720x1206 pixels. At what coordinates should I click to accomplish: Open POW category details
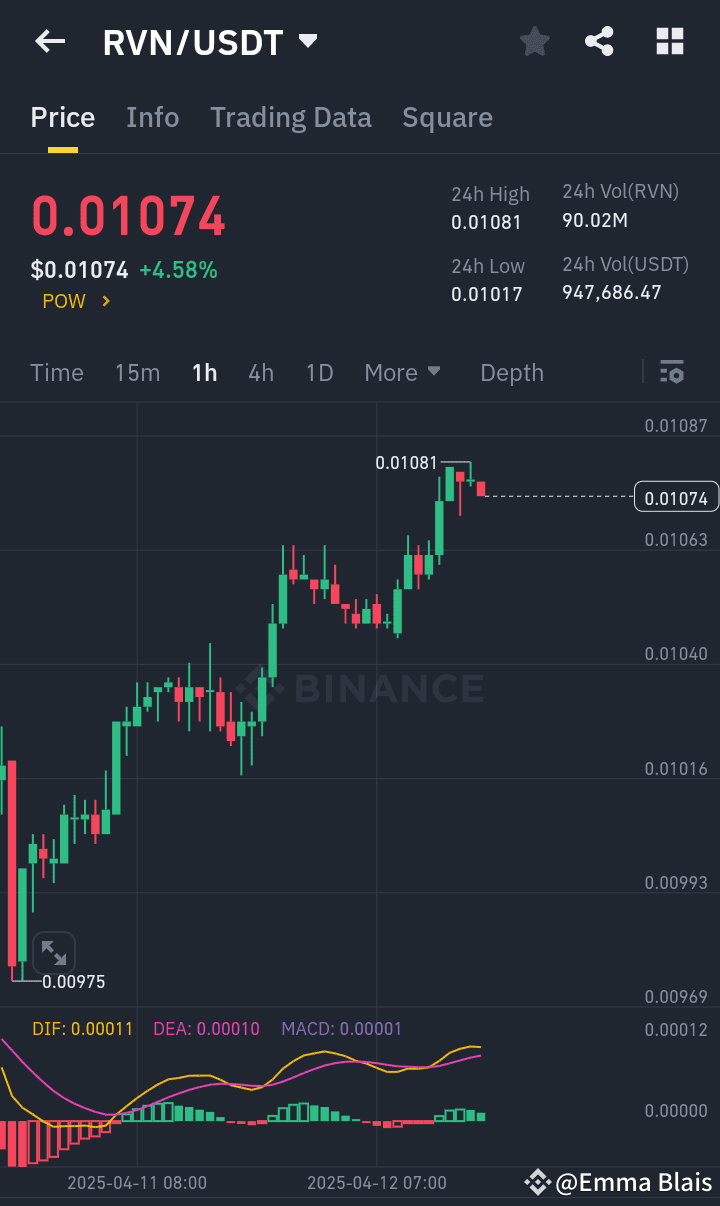tap(76, 300)
